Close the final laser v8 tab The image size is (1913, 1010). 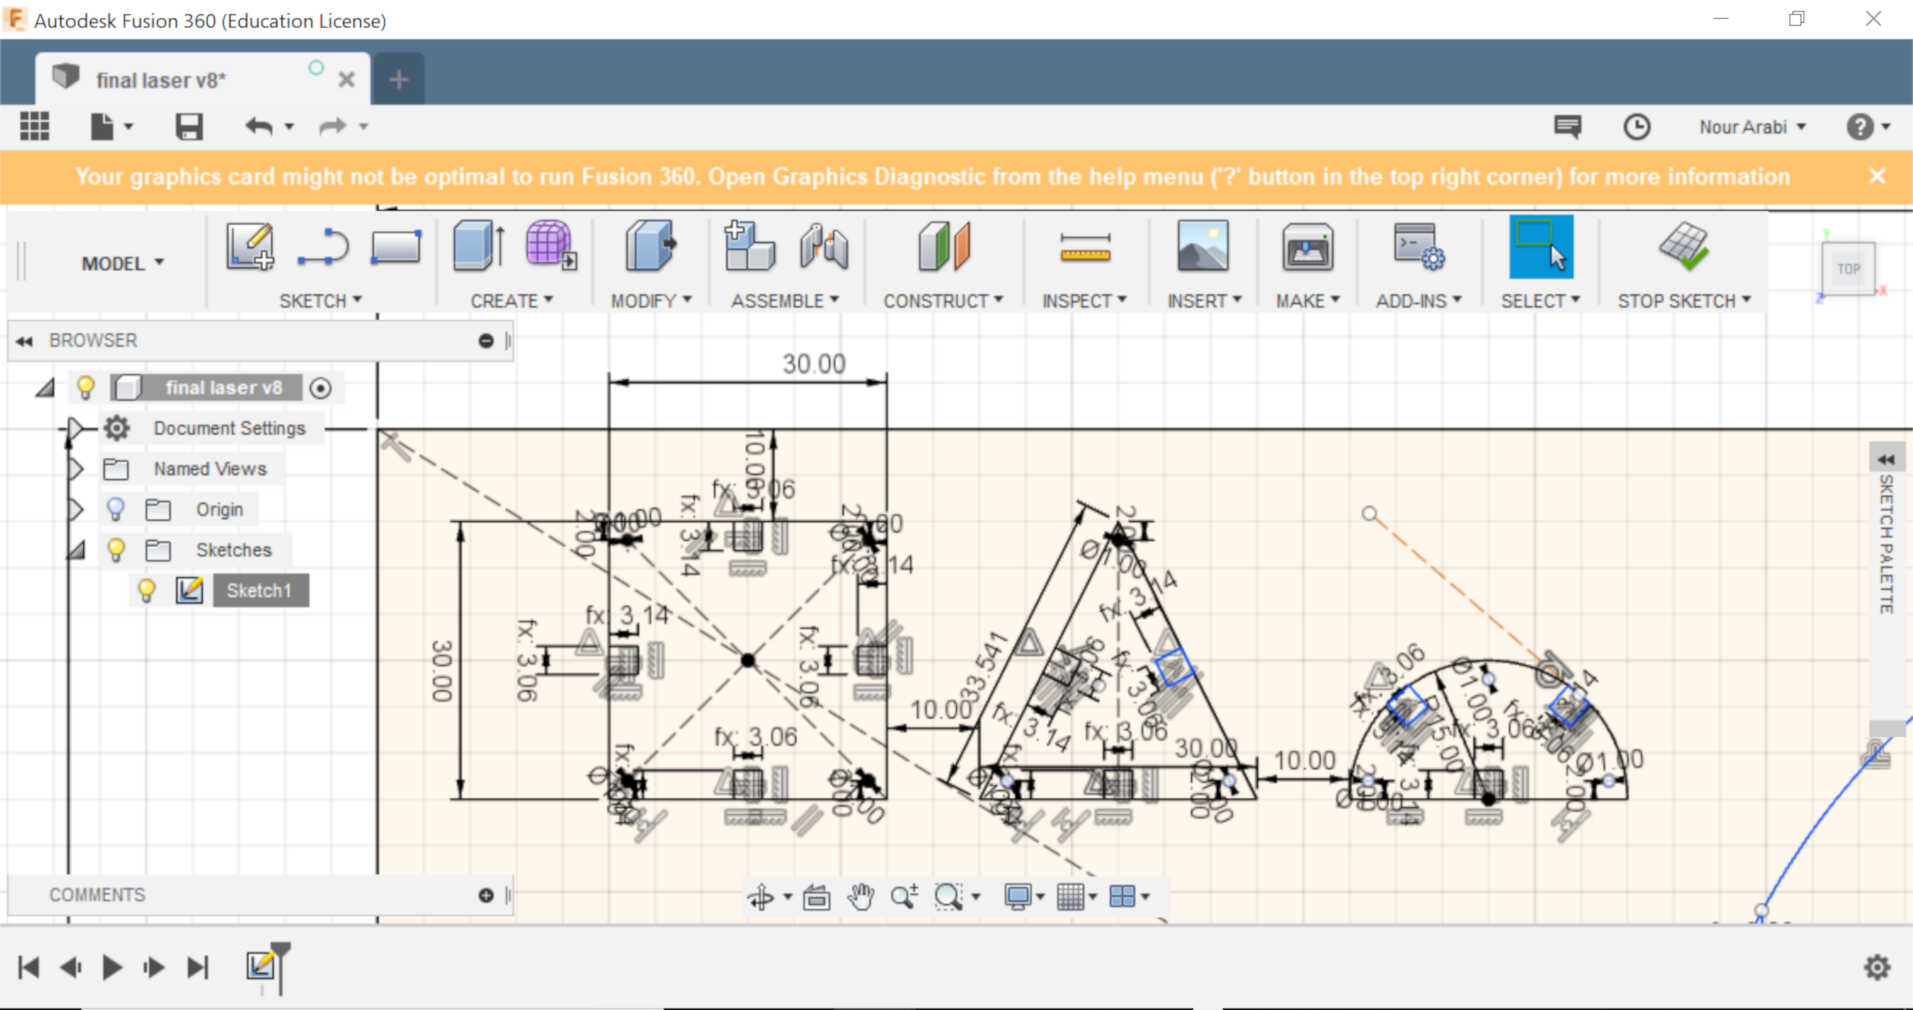tap(347, 80)
